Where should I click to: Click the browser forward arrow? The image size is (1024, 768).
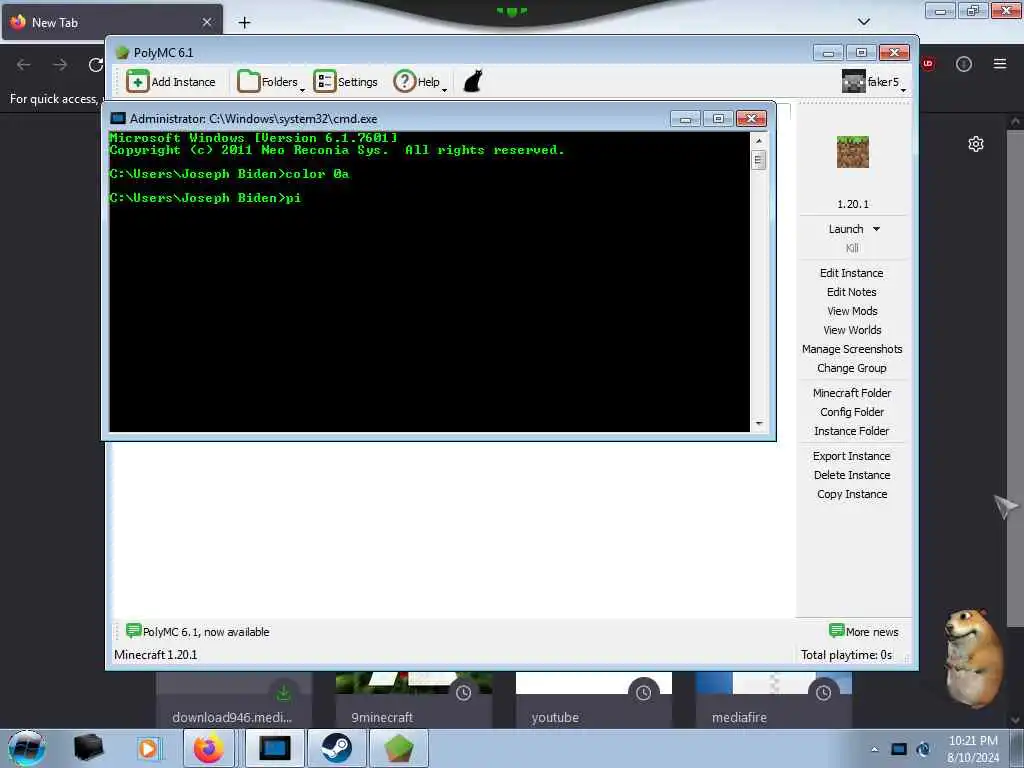(x=60, y=64)
